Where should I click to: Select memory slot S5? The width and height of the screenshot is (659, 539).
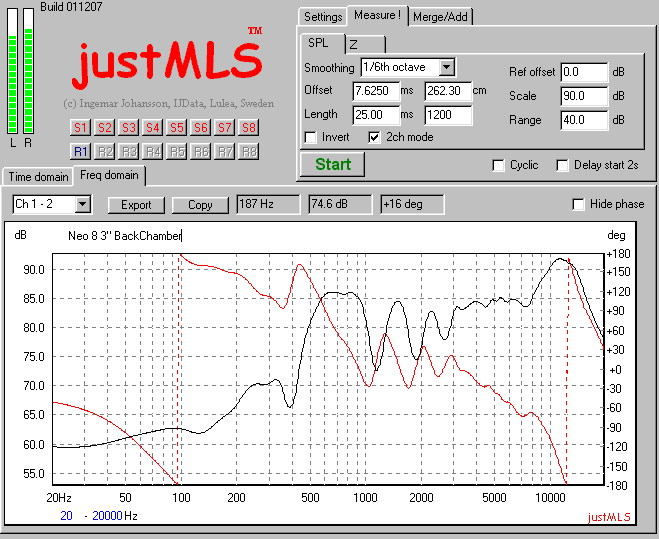(177, 127)
